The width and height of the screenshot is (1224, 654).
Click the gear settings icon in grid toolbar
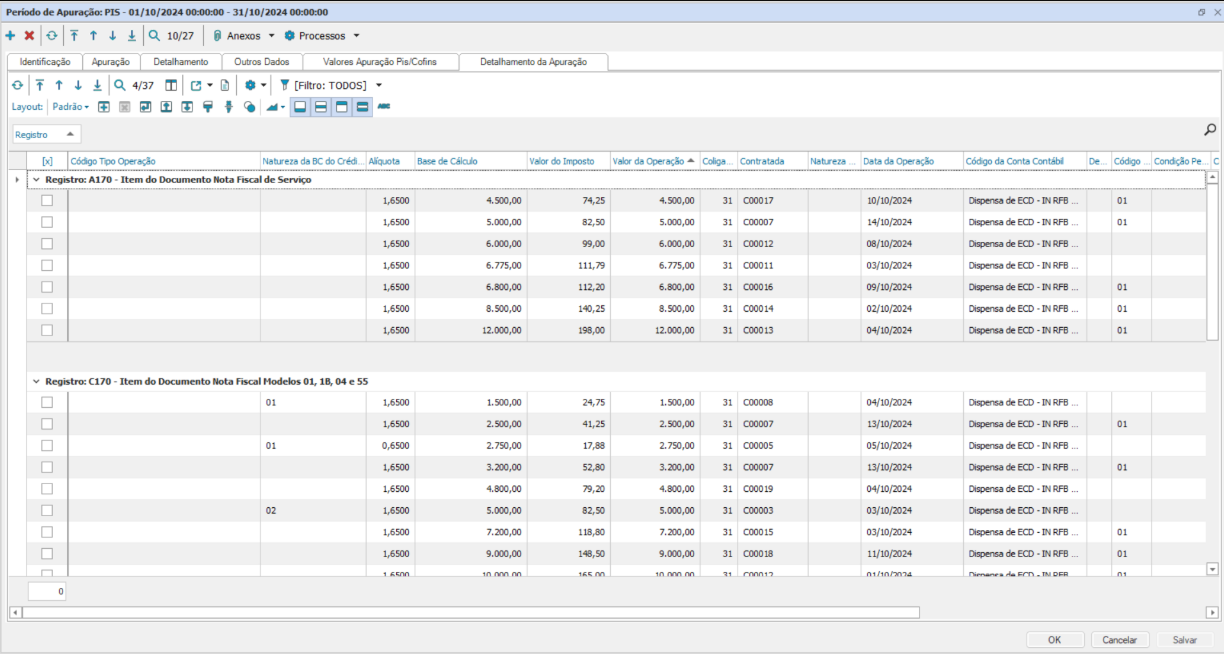[251, 85]
